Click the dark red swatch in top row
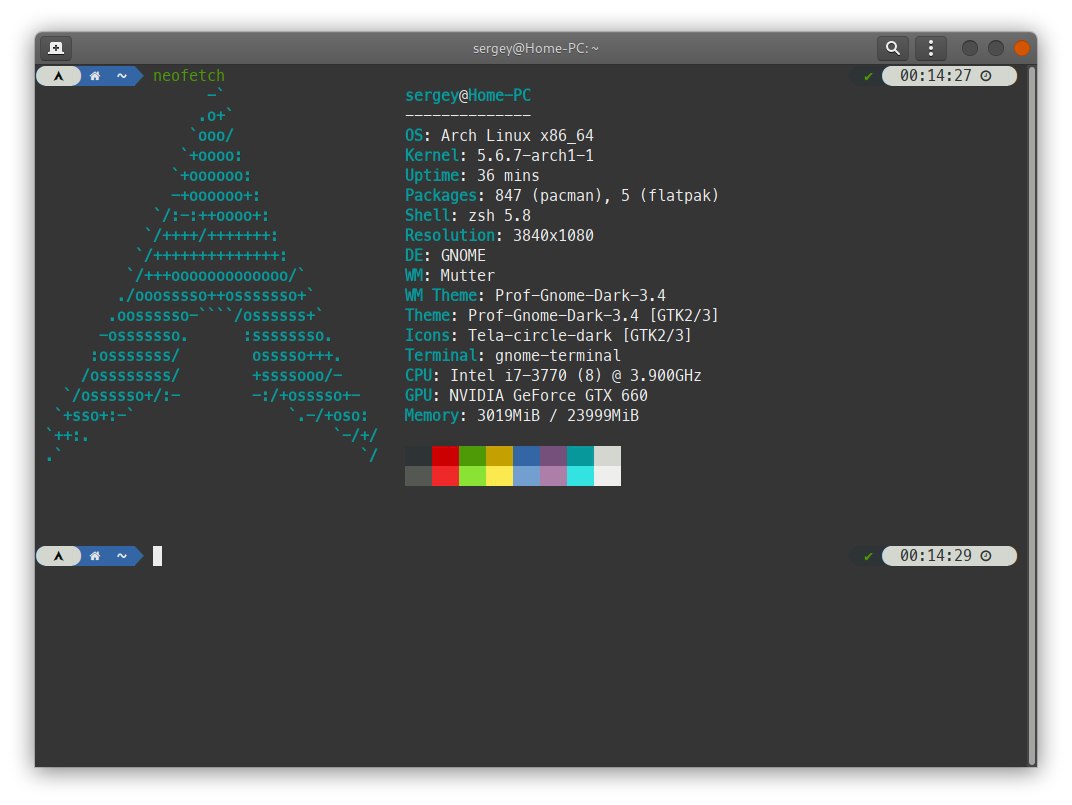 coord(445,456)
